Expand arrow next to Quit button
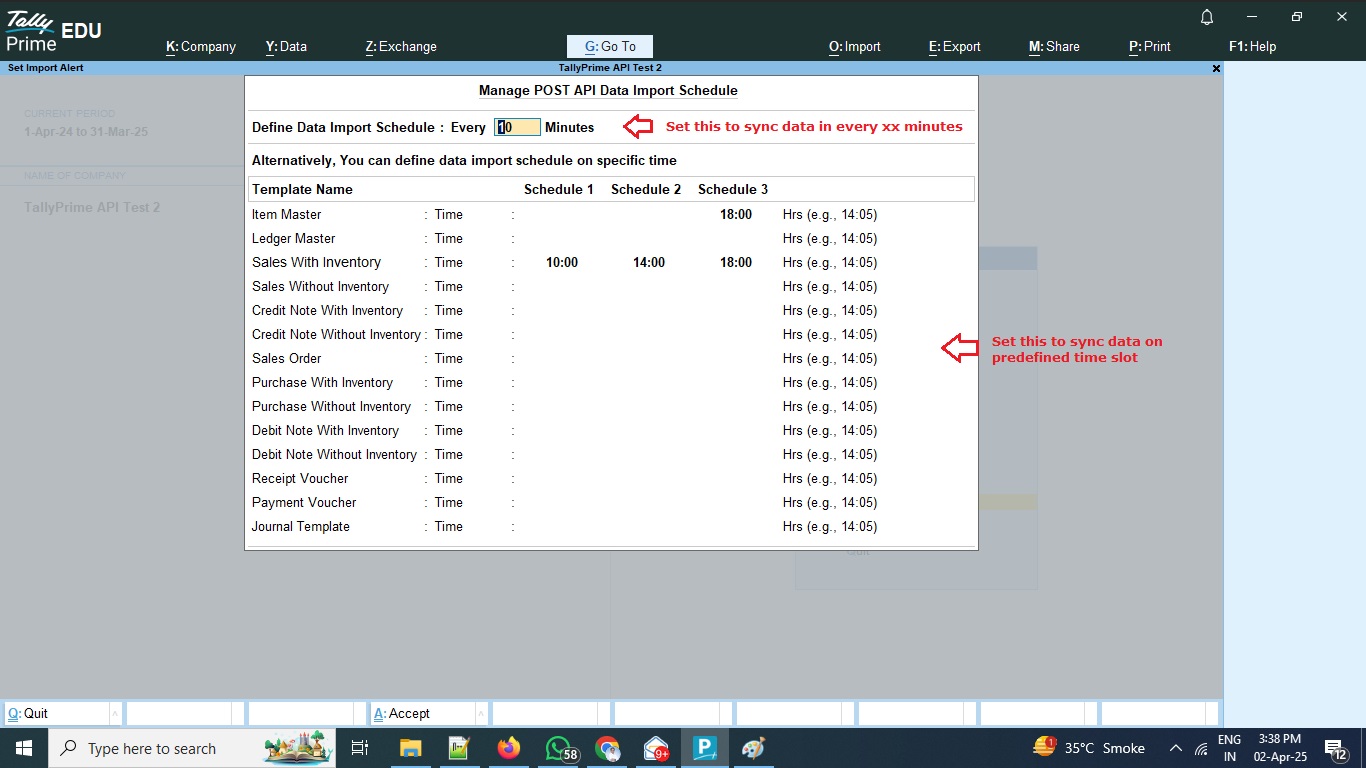1366x768 pixels. (x=116, y=713)
